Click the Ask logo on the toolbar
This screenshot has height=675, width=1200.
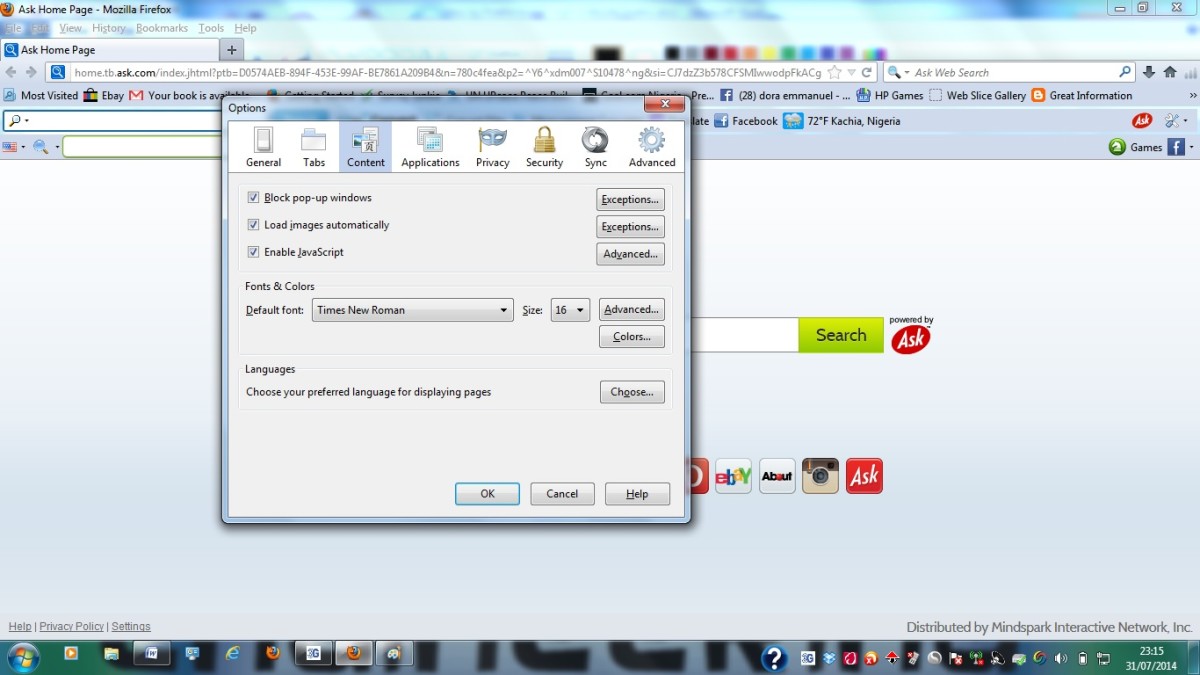pos(1141,120)
